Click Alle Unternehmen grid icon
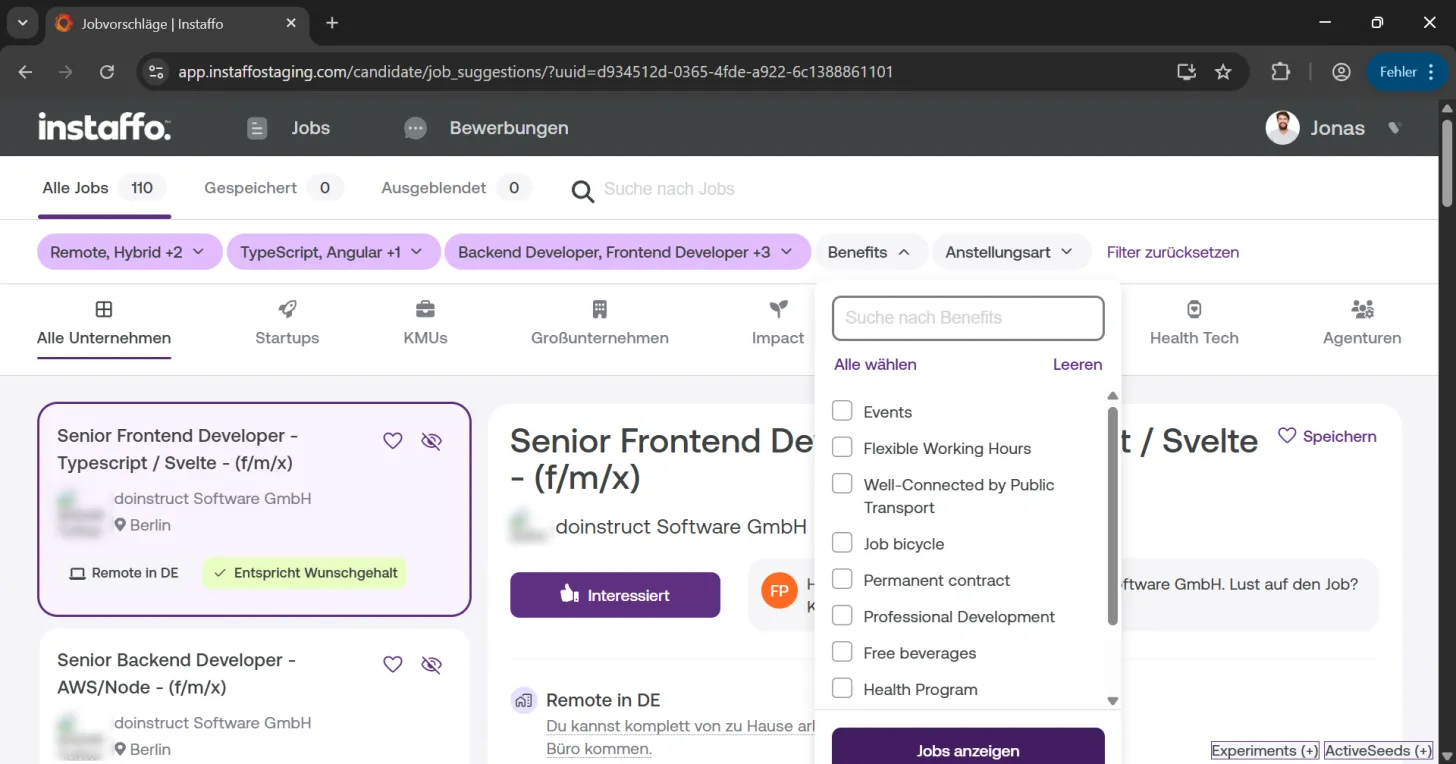 (x=104, y=309)
